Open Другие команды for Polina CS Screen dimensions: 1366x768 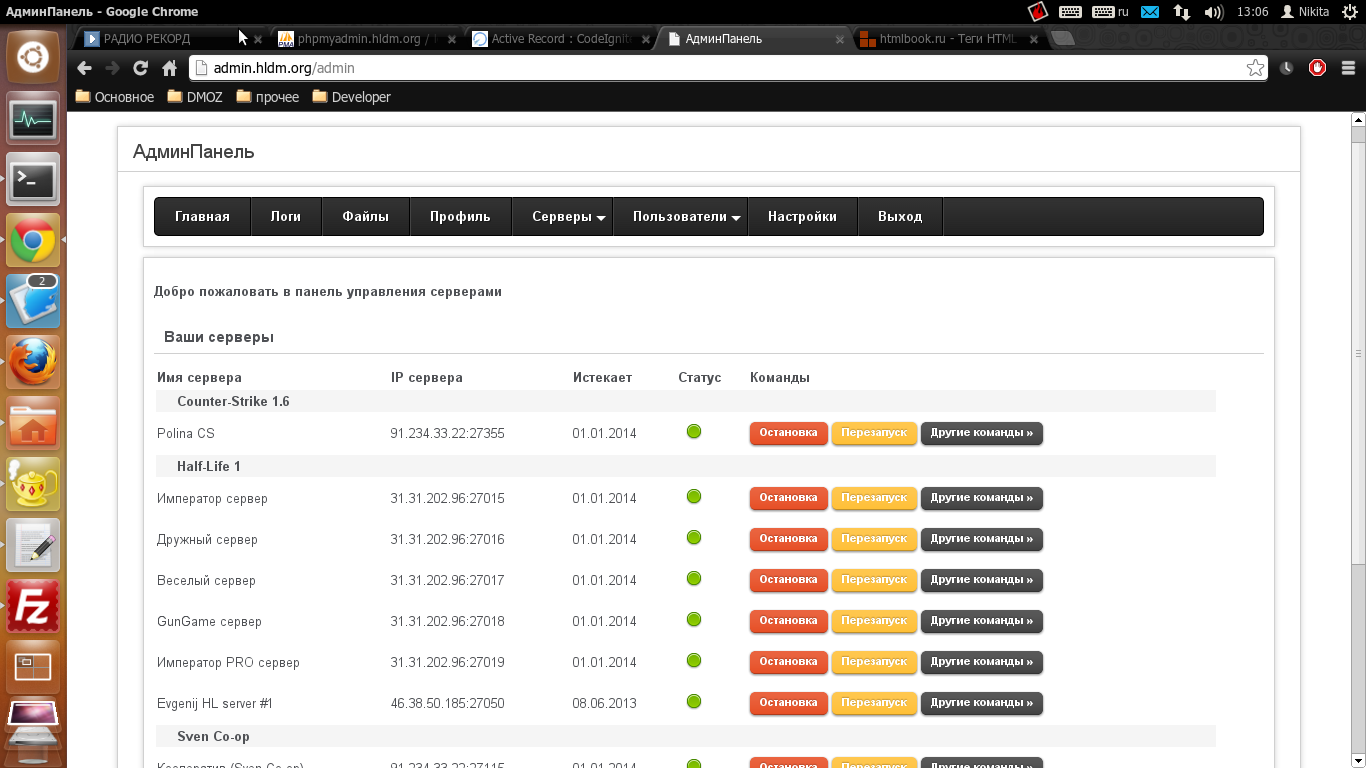tap(981, 433)
